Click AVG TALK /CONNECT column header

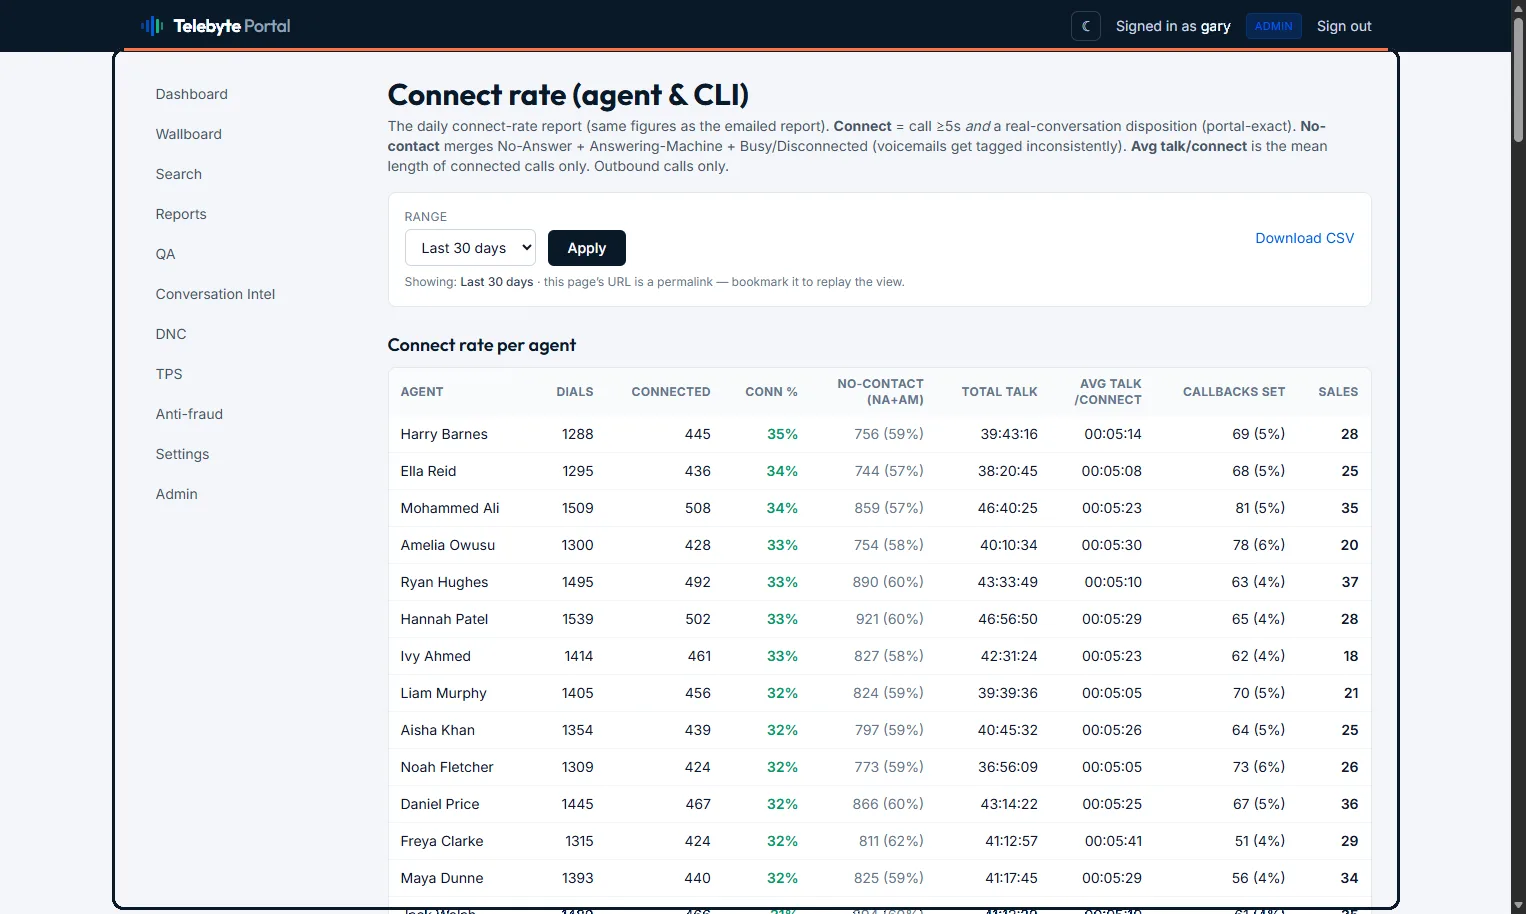point(1108,392)
